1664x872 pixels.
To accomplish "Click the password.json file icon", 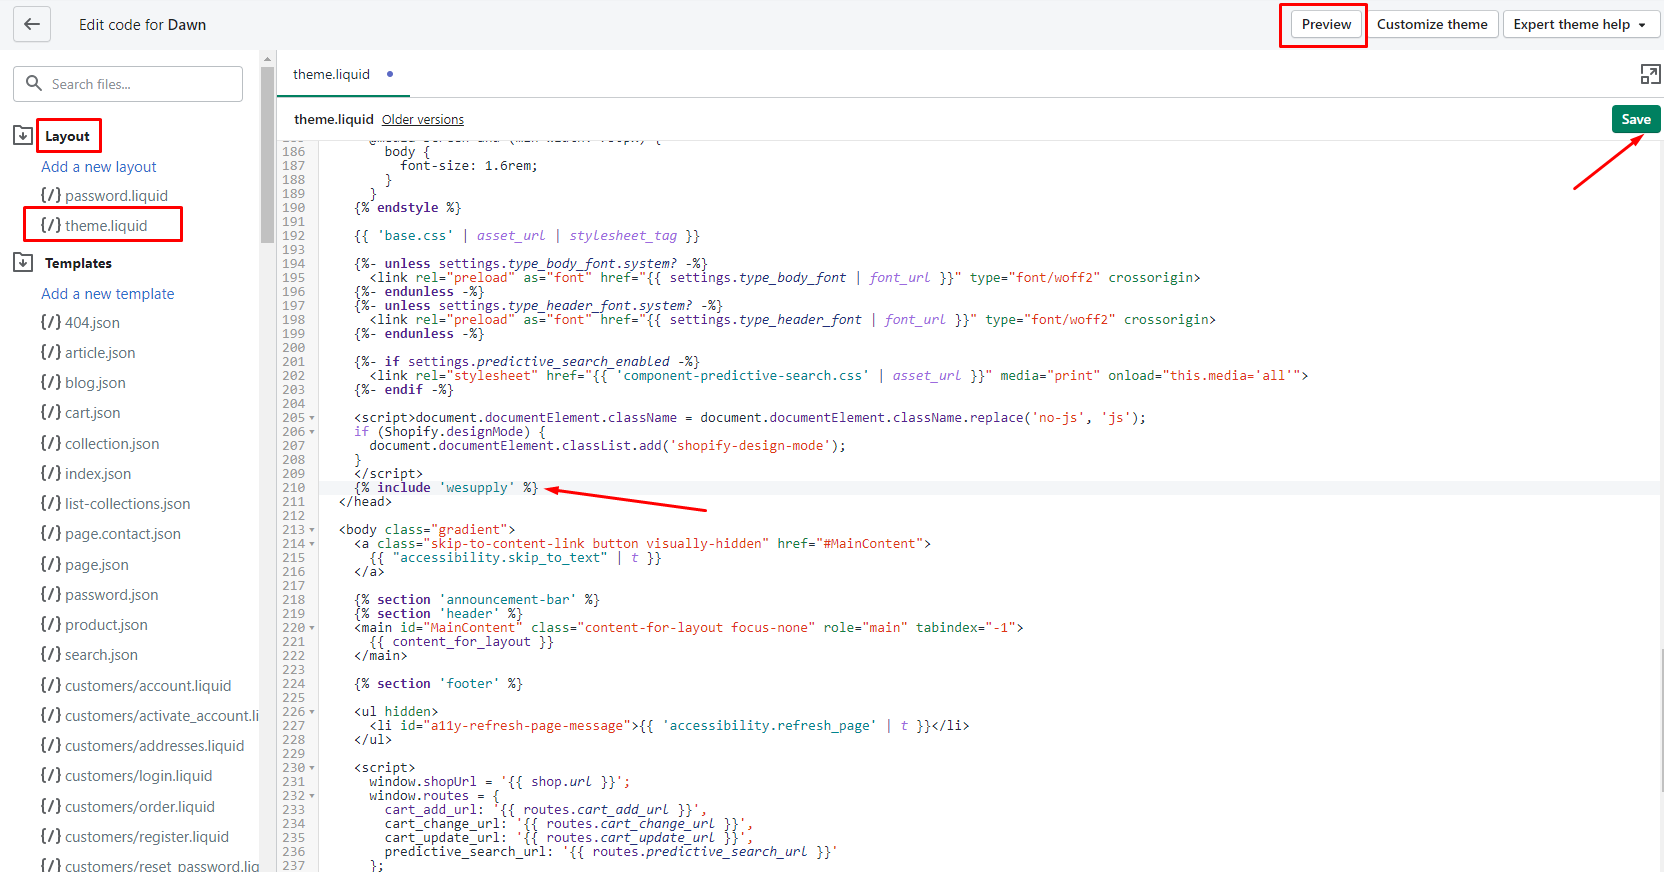I will pyautogui.click(x=51, y=594).
